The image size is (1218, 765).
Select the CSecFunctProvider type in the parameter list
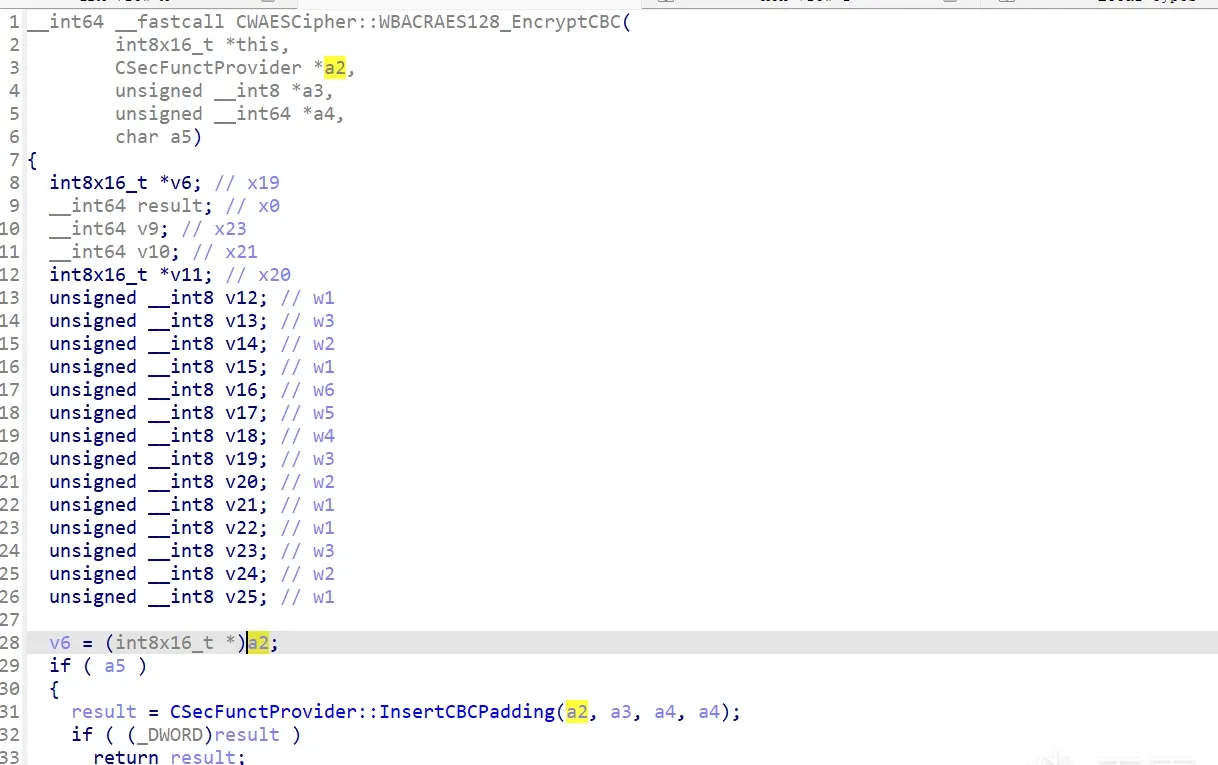pos(208,67)
